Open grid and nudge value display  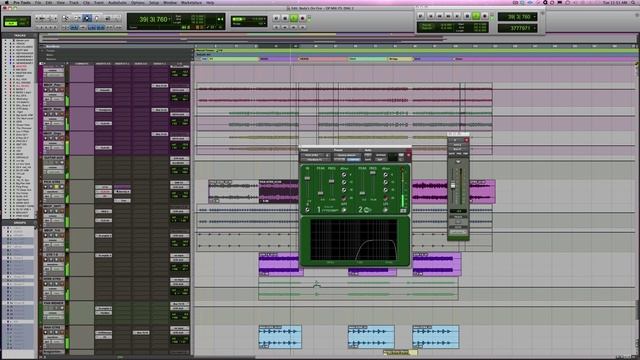coord(249,21)
